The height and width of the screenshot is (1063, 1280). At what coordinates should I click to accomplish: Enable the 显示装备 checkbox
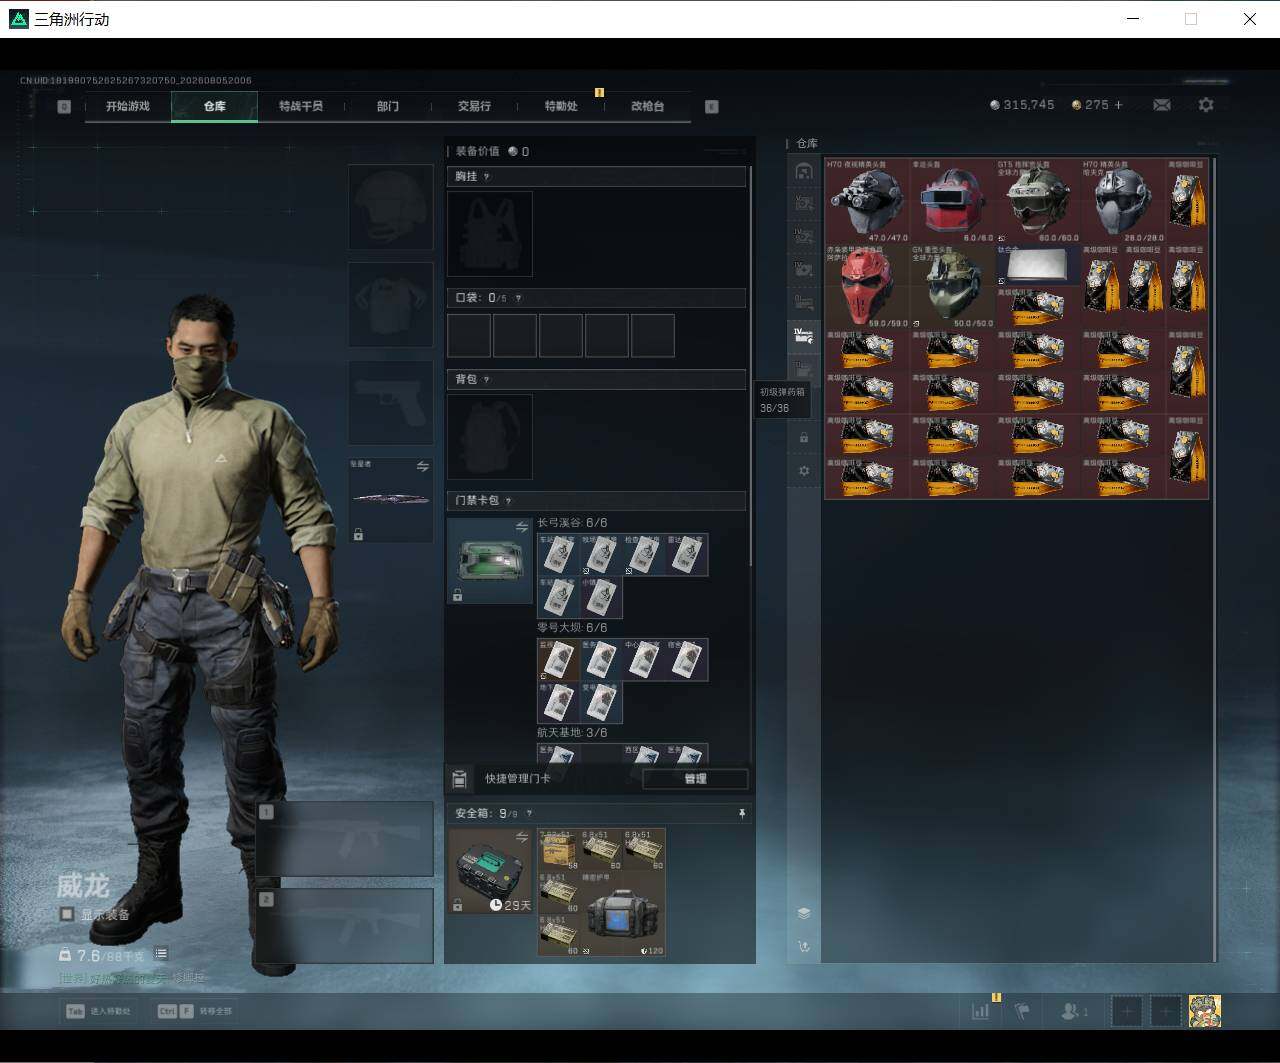pyautogui.click(x=66, y=914)
